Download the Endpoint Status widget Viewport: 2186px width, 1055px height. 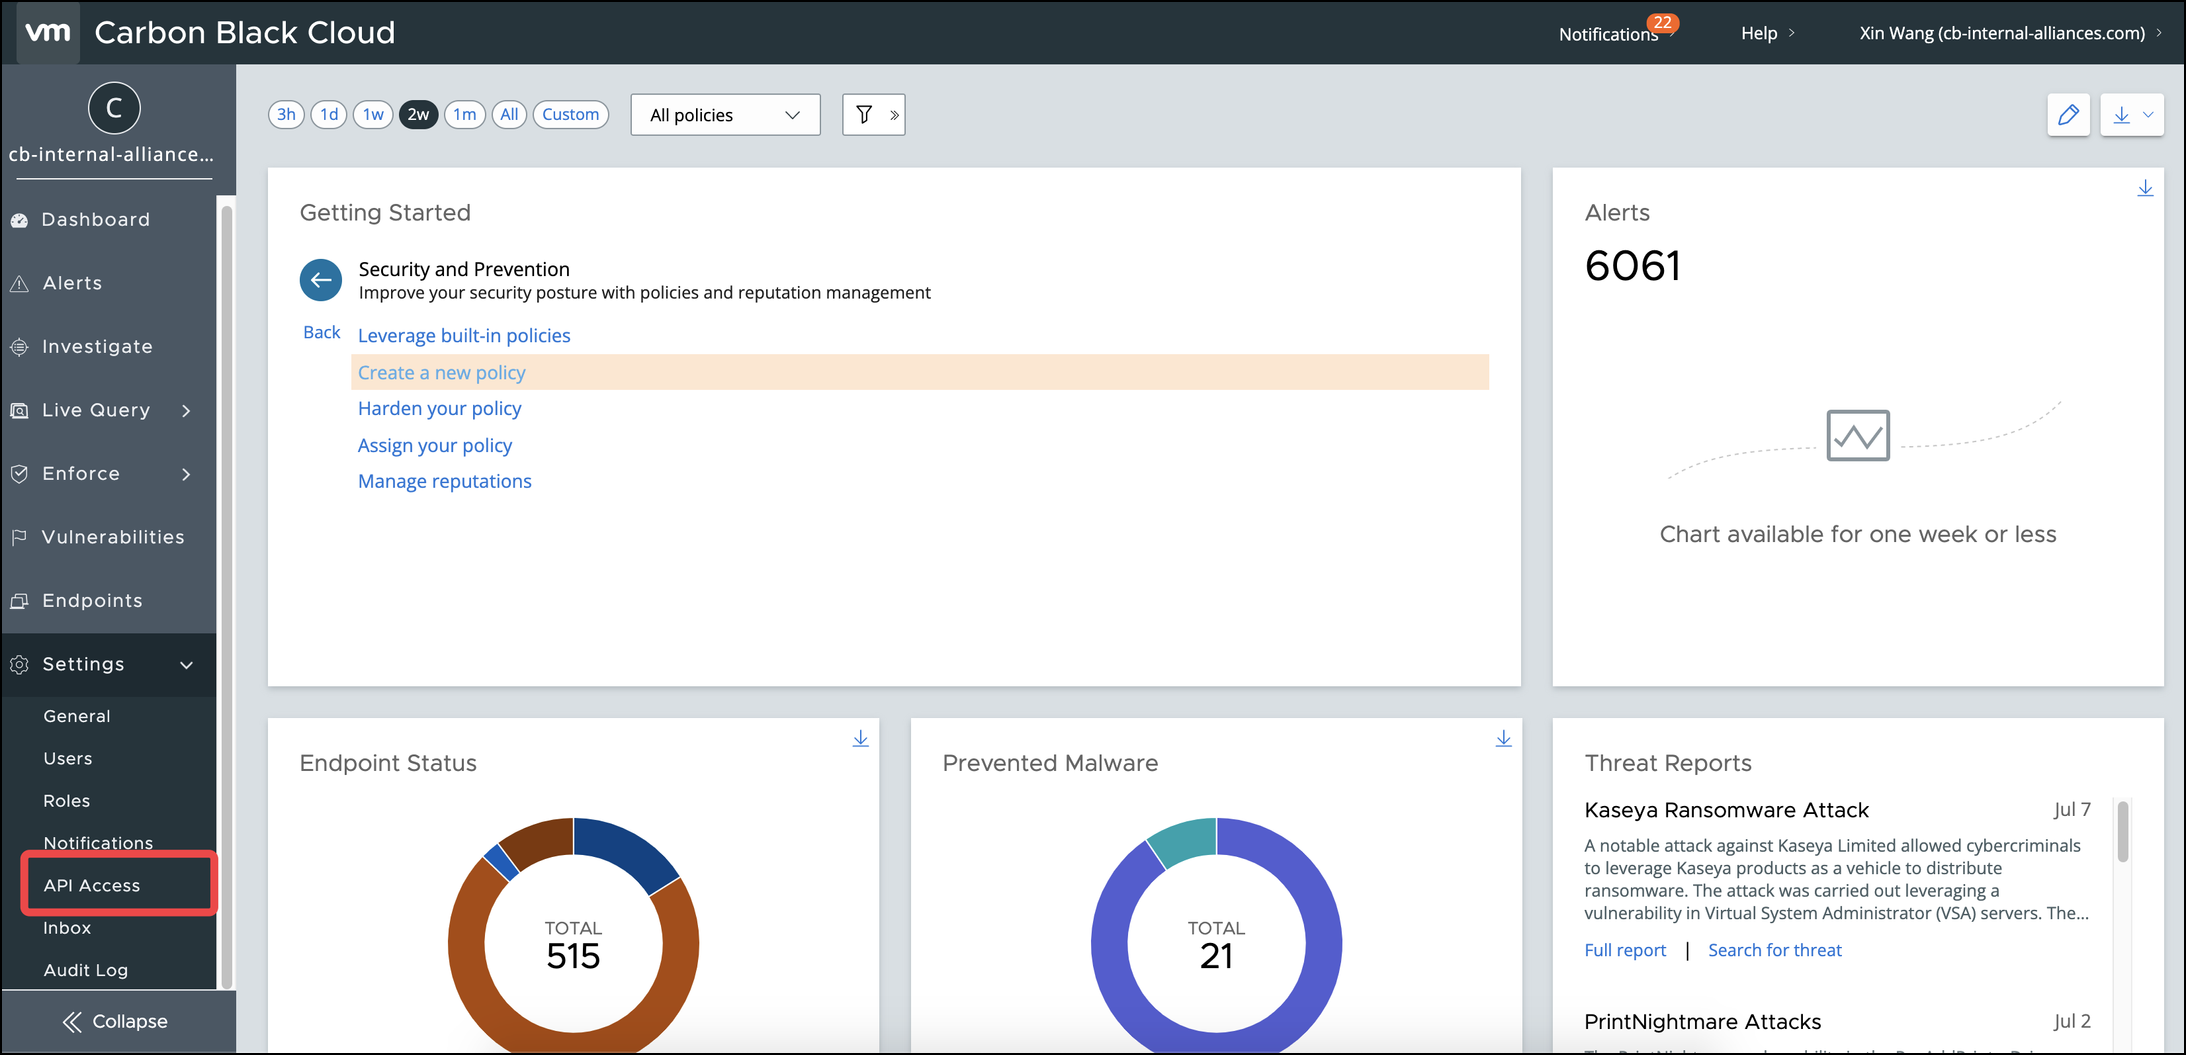860,739
